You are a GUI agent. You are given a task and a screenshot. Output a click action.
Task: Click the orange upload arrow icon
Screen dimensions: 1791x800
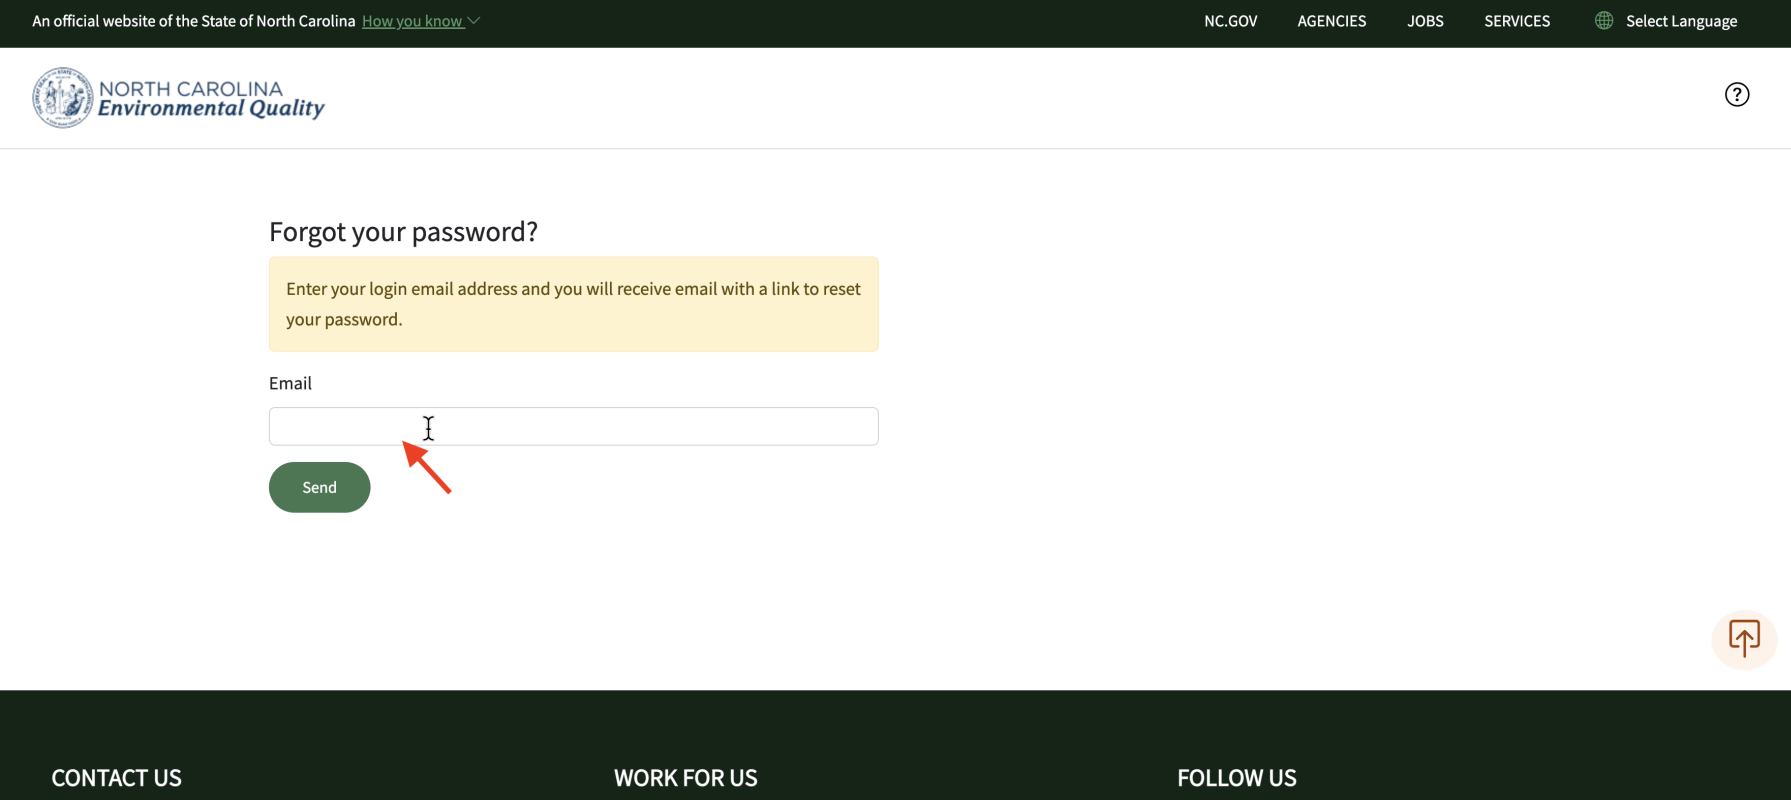coord(1744,638)
